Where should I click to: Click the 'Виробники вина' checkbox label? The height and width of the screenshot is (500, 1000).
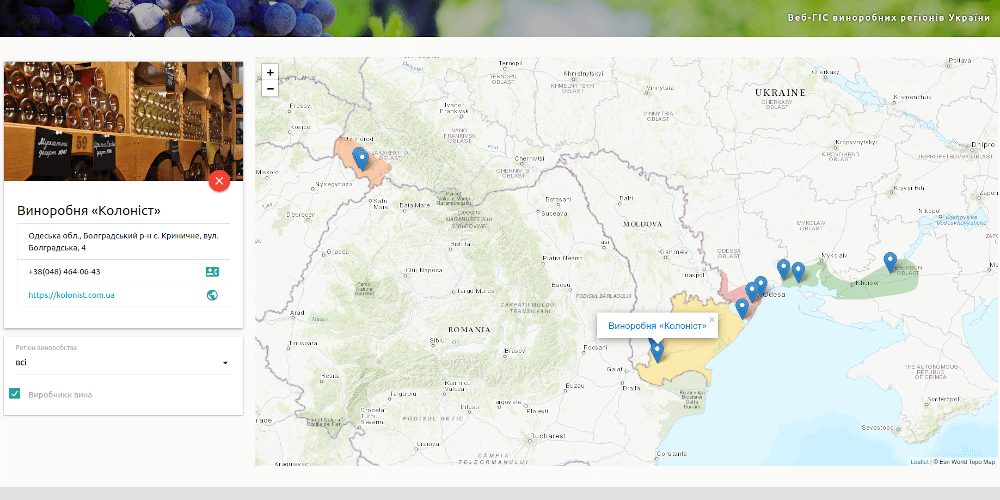60,394
